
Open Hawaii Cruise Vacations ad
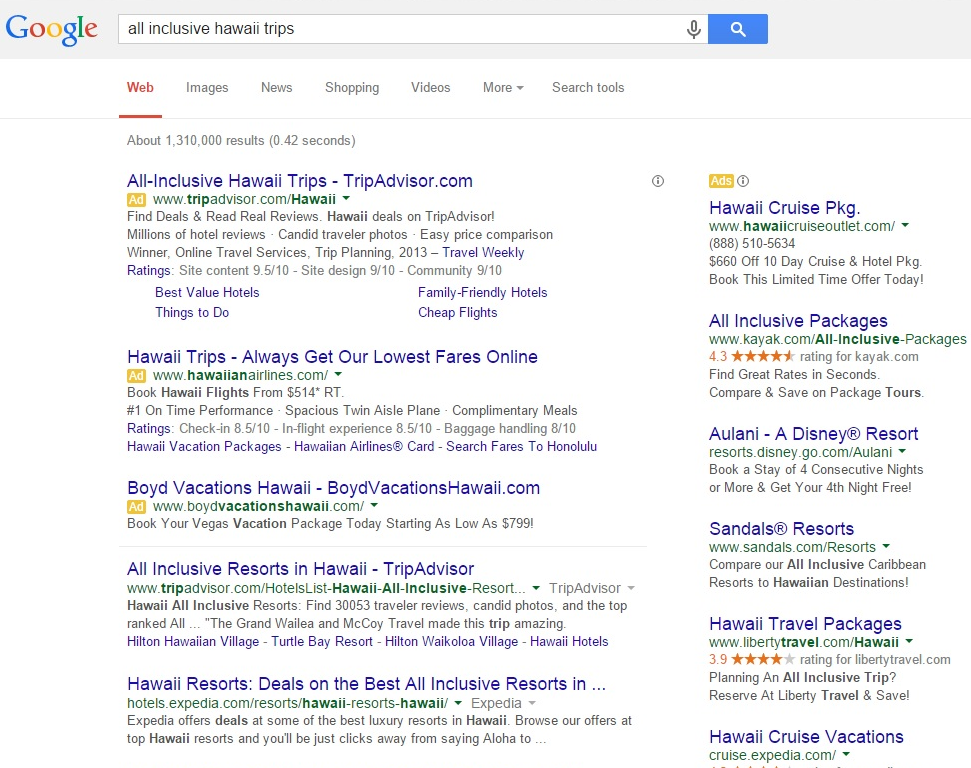[x=806, y=737]
